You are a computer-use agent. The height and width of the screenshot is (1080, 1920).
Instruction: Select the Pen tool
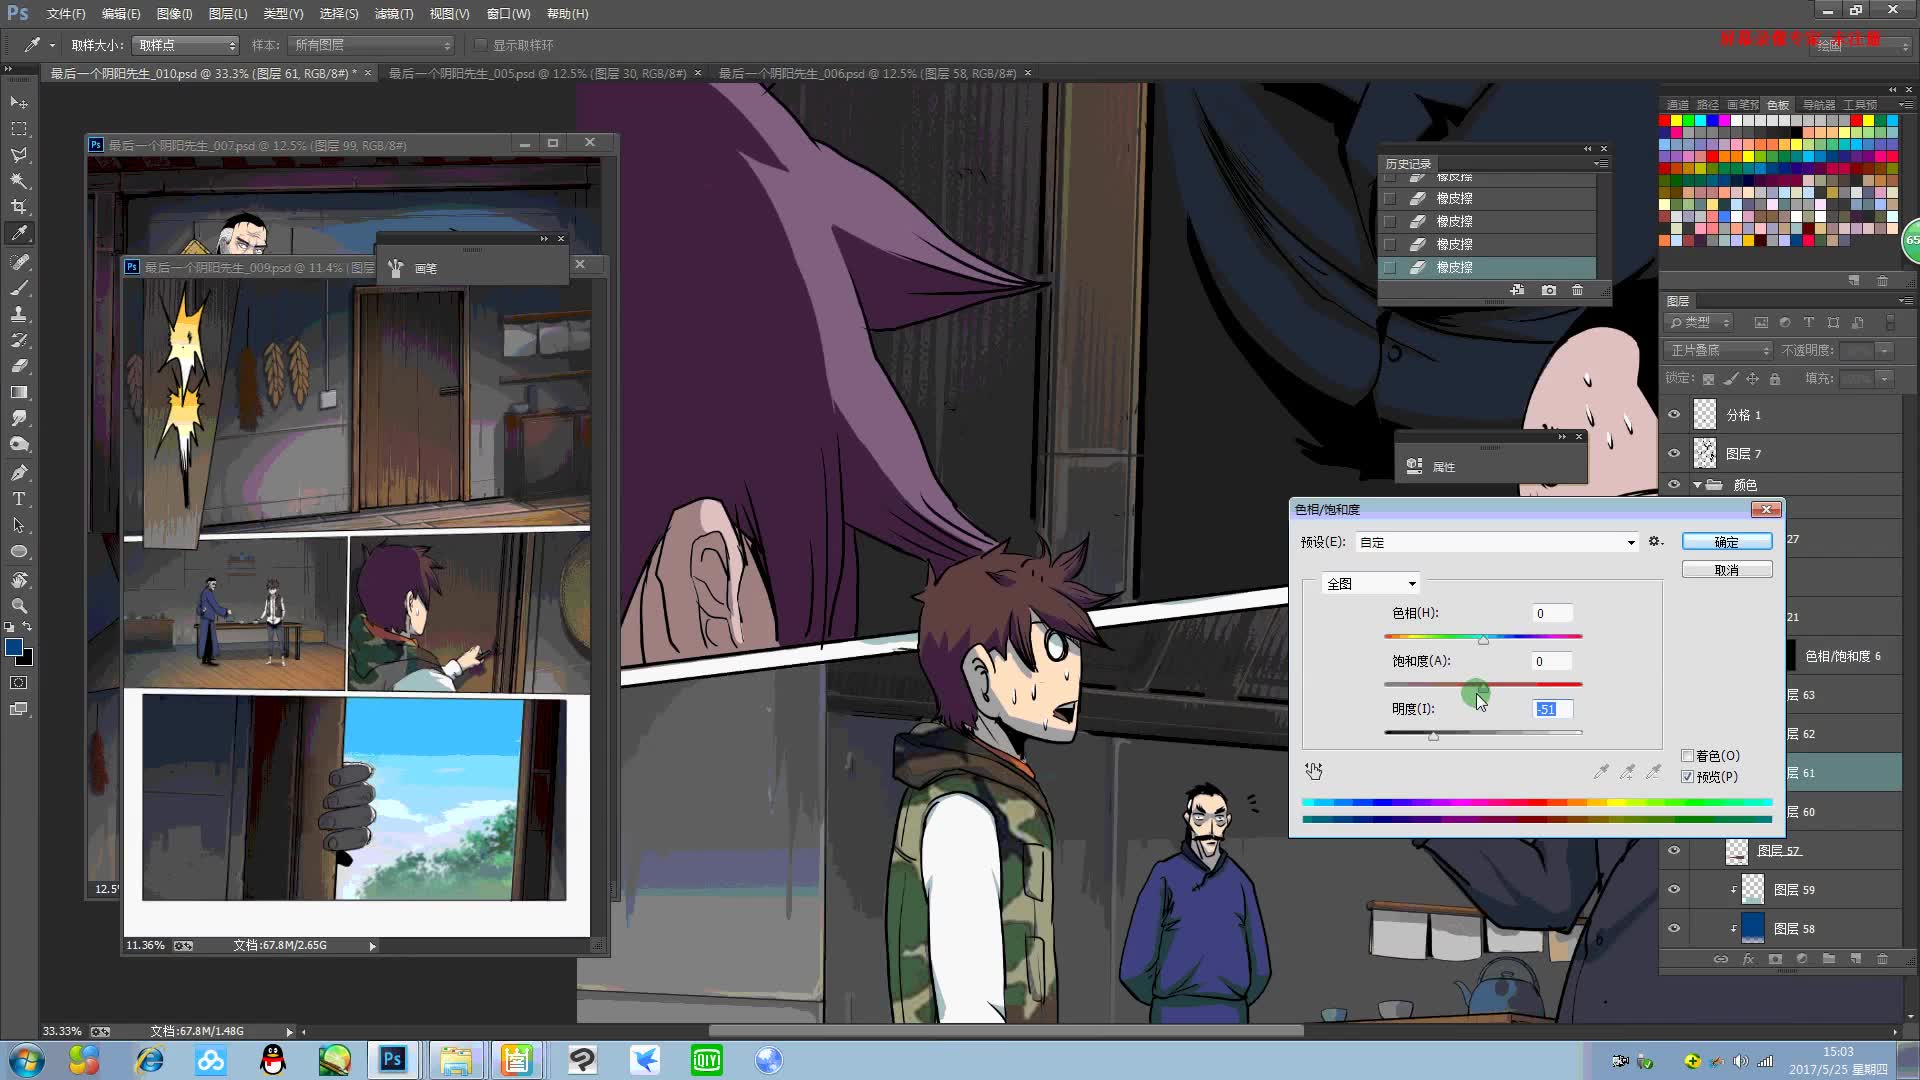pos(19,473)
